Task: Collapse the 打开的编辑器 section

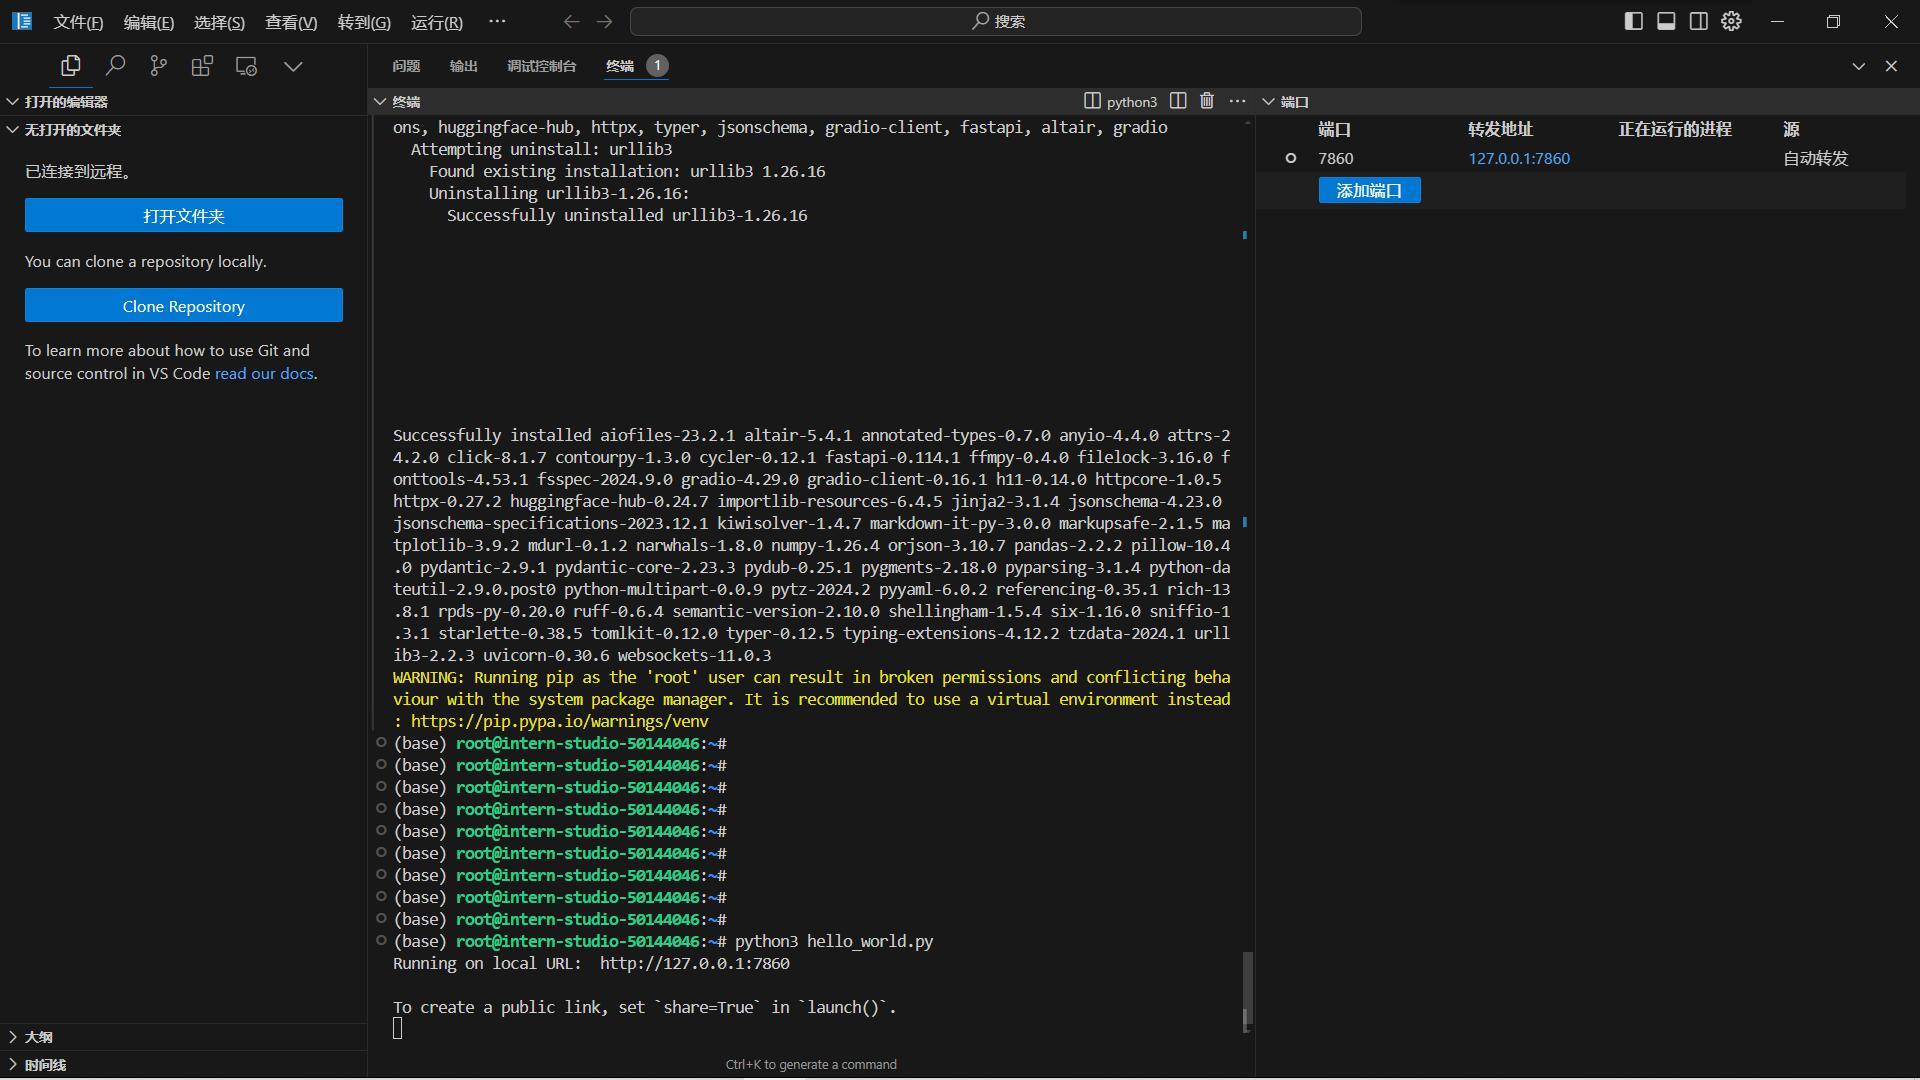Action: point(184,102)
